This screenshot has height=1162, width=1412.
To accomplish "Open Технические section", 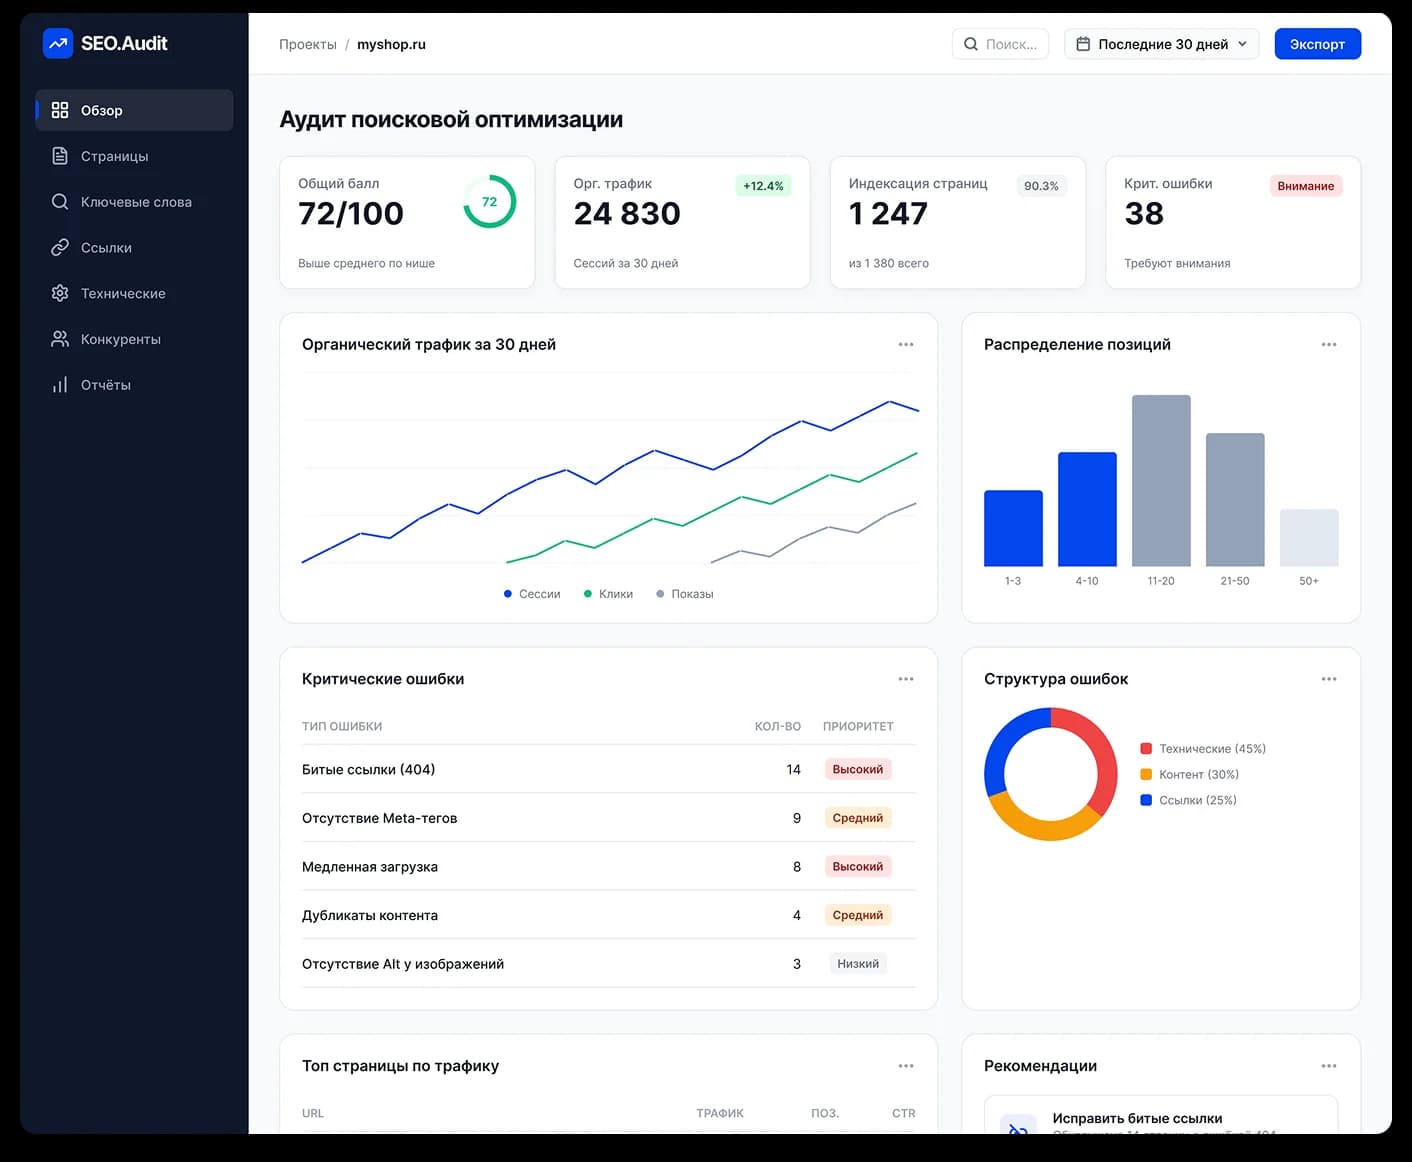I will click(134, 293).
